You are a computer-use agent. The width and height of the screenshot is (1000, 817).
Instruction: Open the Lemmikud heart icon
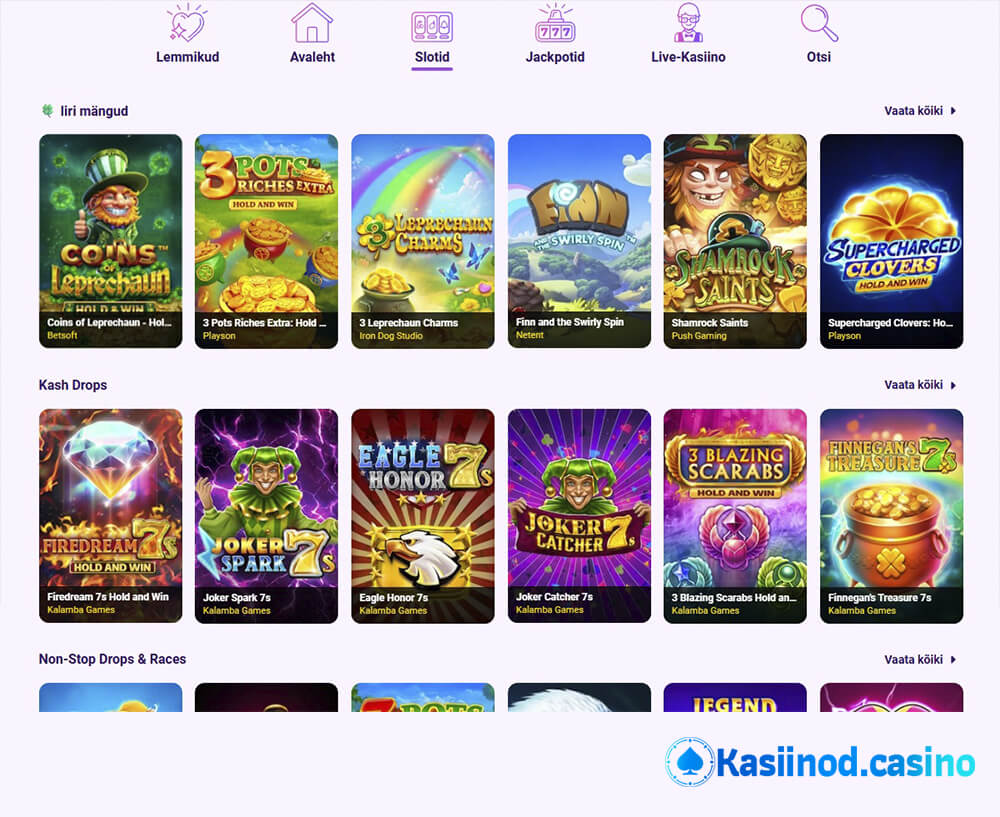(x=187, y=23)
